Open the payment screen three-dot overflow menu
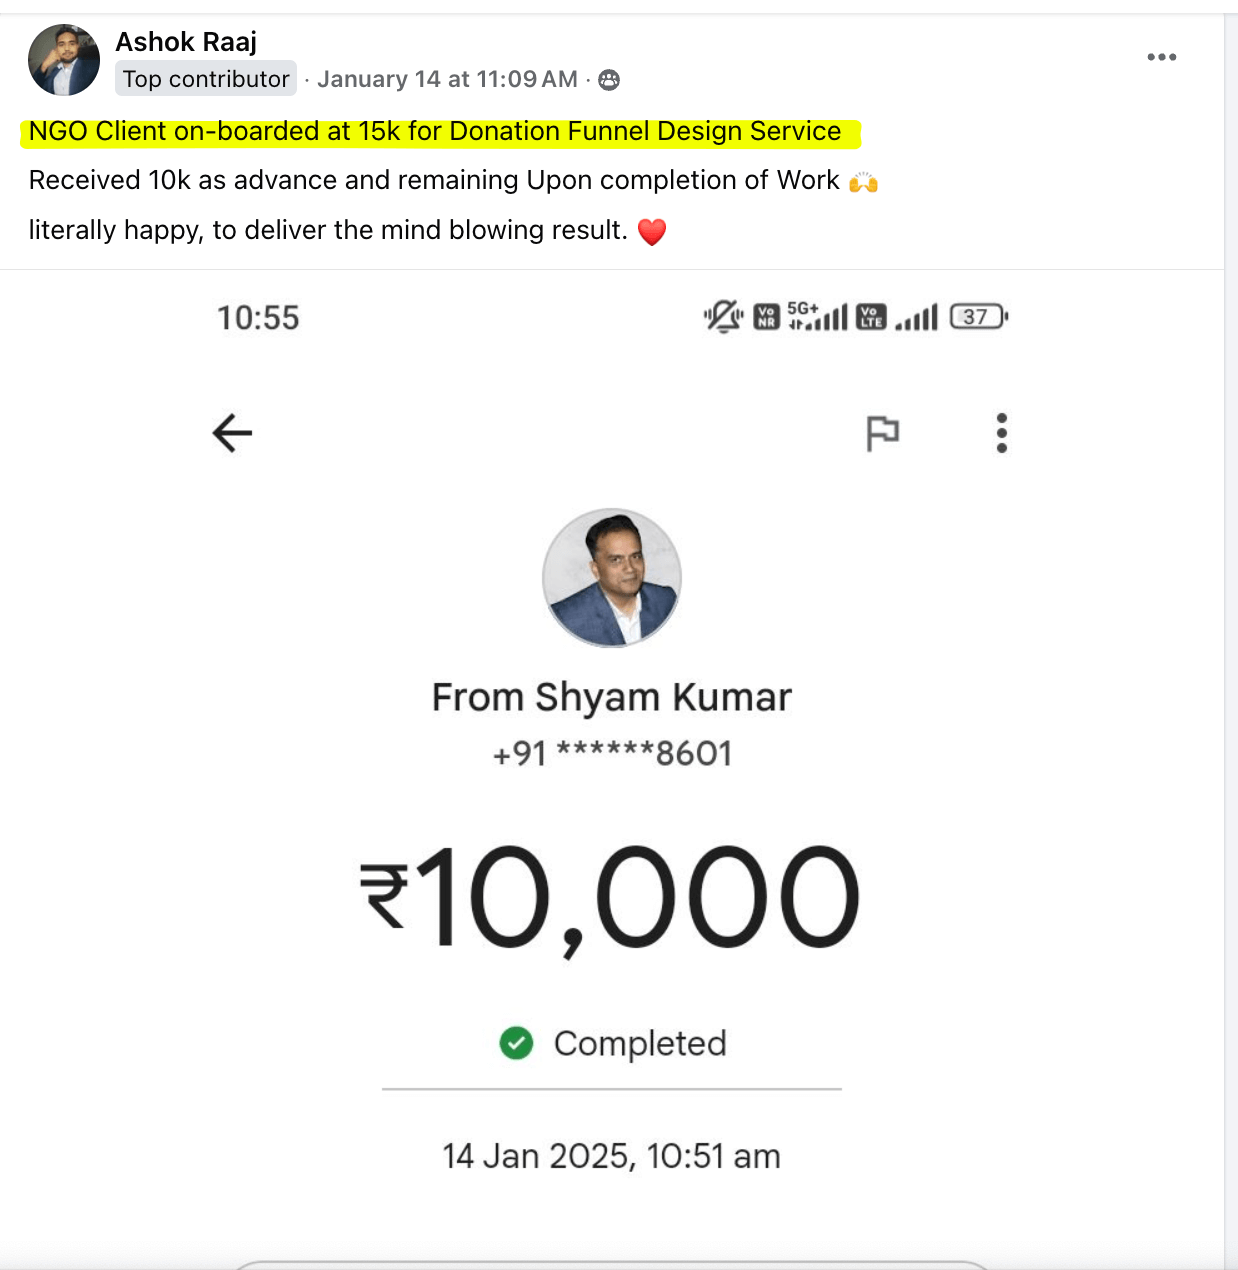The height and width of the screenshot is (1270, 1238). click(1001, 433)
